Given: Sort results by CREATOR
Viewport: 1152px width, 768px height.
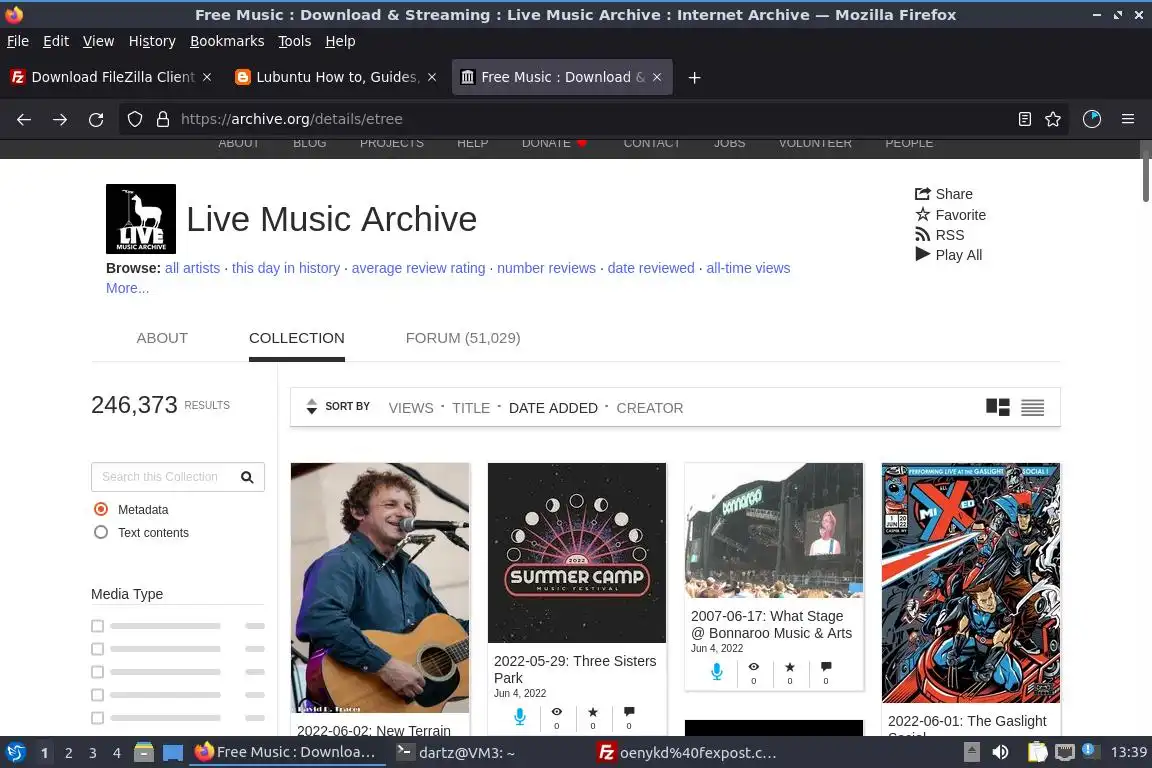Looking at the screenshot, I should coord(649,408).
